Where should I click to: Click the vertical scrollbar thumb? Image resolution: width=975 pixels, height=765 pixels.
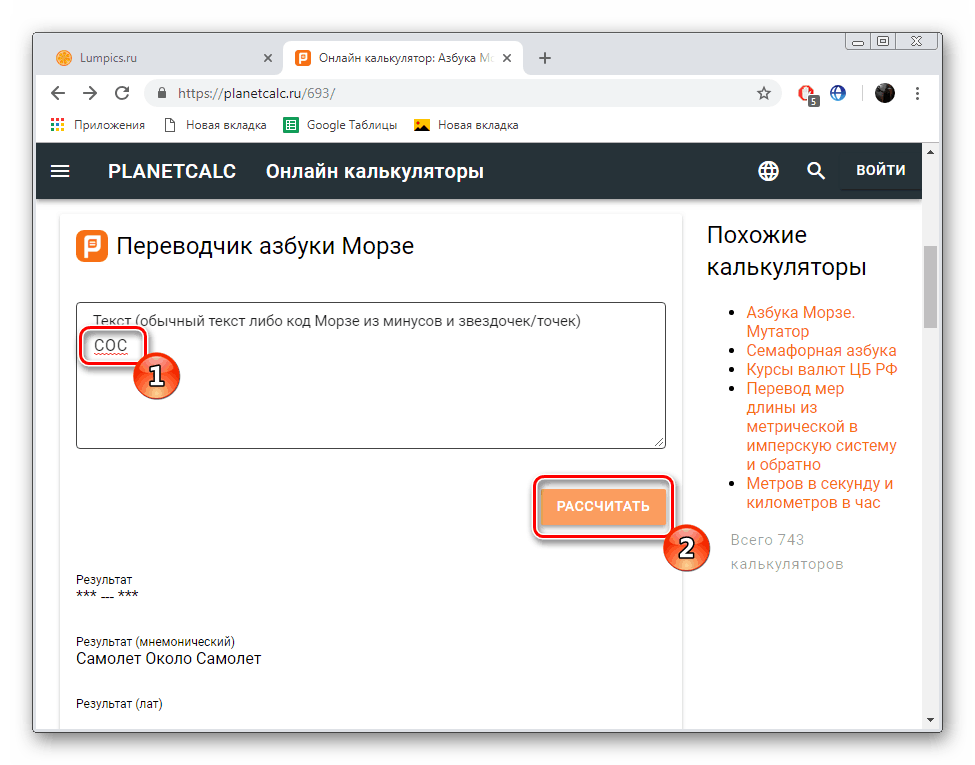click(x=930, y=287)
